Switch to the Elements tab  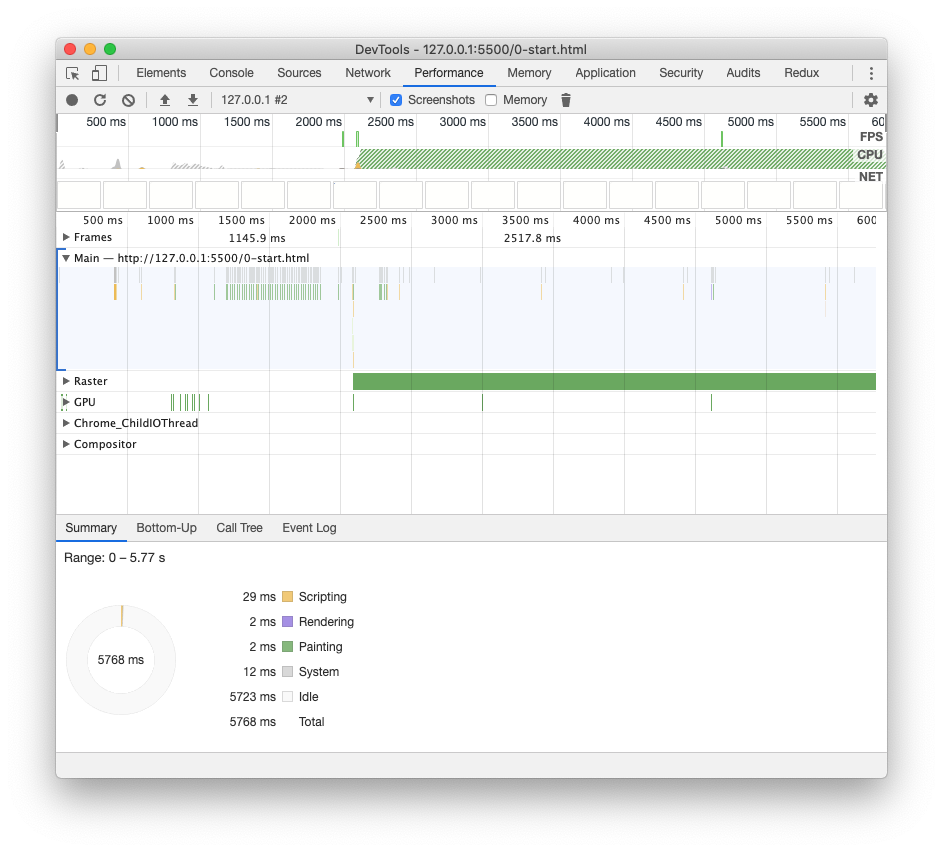[161, 73]
